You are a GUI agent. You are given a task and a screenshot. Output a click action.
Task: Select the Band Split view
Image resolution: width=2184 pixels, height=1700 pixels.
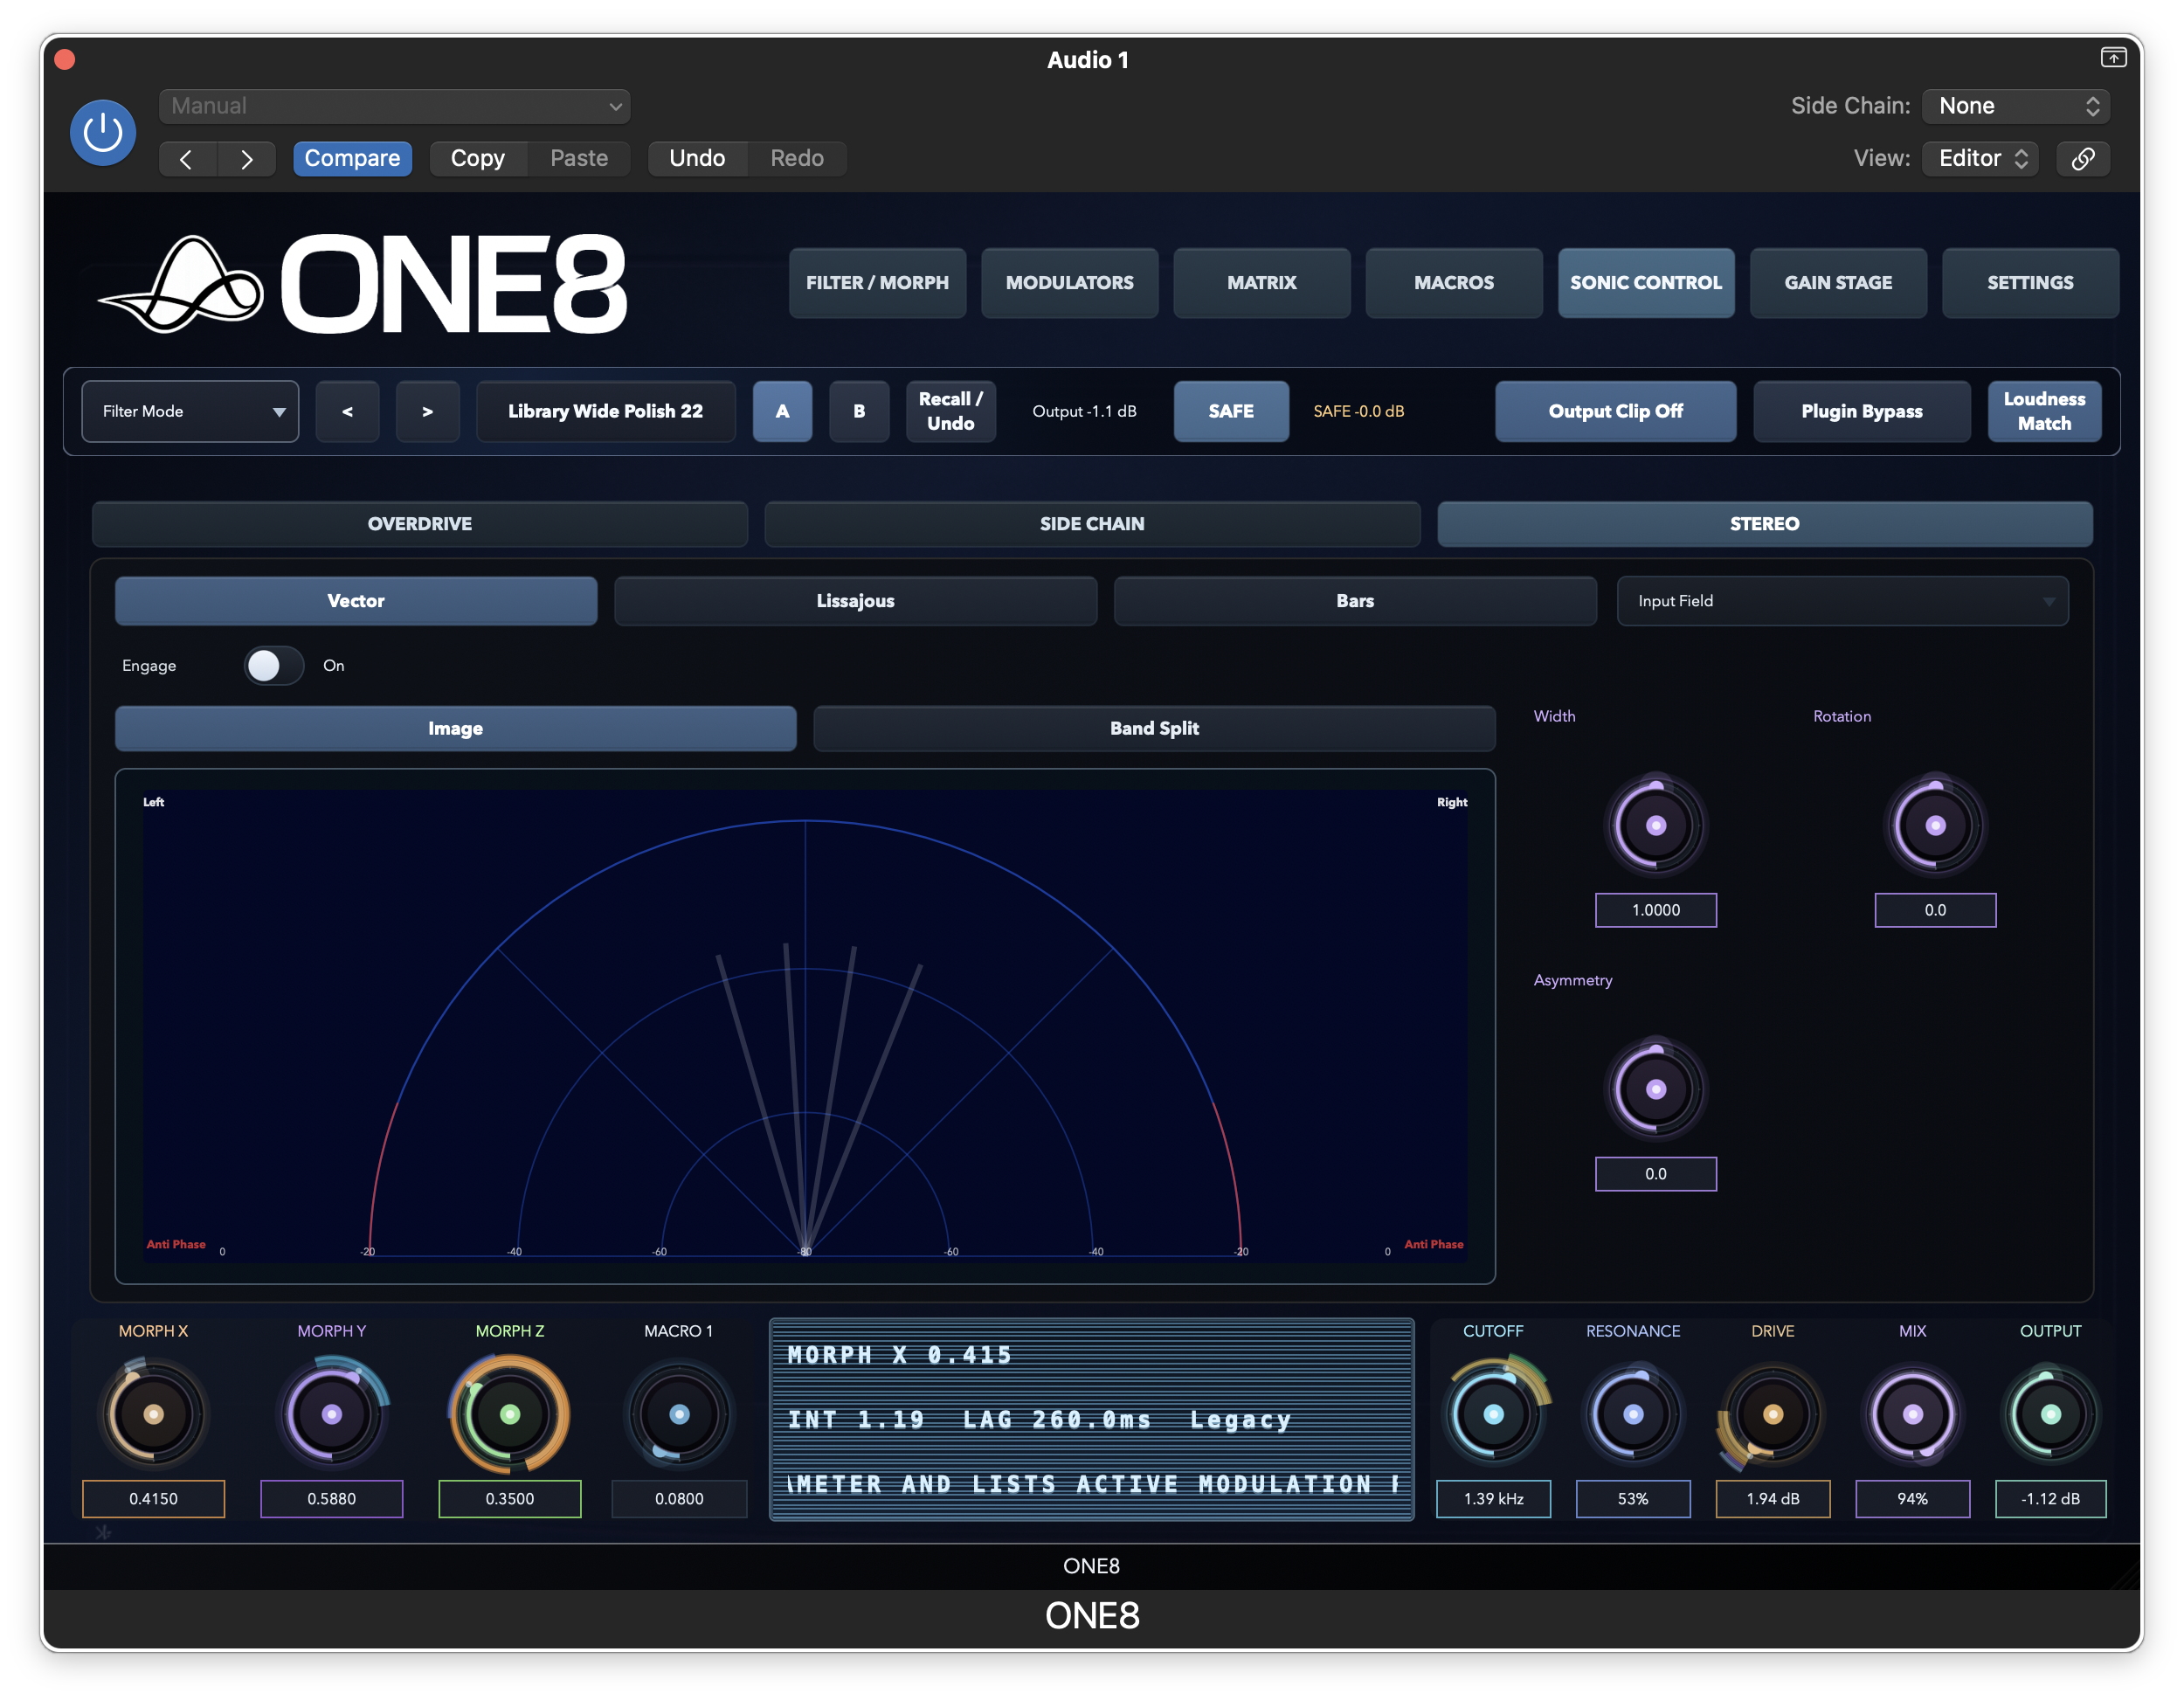tap(1154, 729)
